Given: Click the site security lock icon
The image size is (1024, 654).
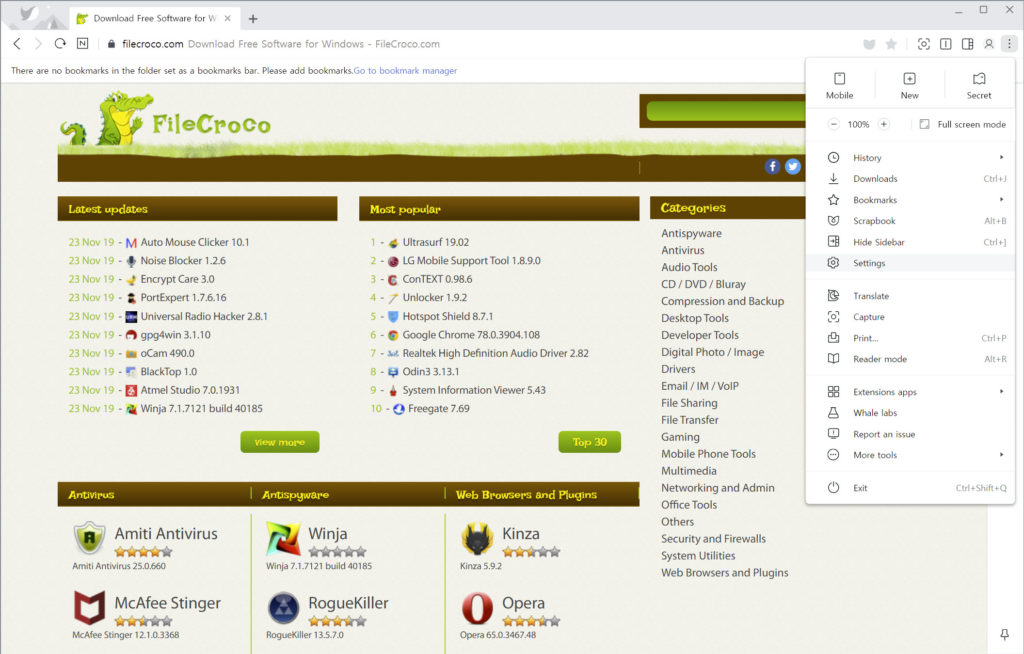Looking at the screenshot, I should (111, 44).
